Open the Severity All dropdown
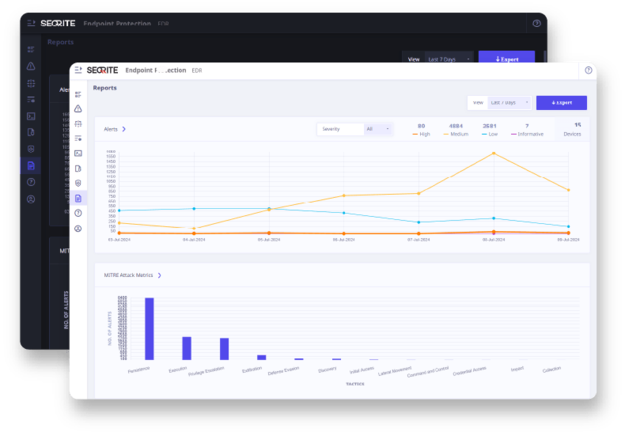This screenshot has width=625, height=436. click(379, 129)
